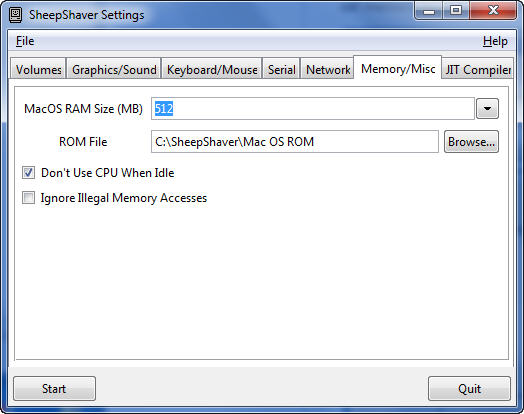Open the File menu
Screen dimensions: 524x414
(25, 41)
